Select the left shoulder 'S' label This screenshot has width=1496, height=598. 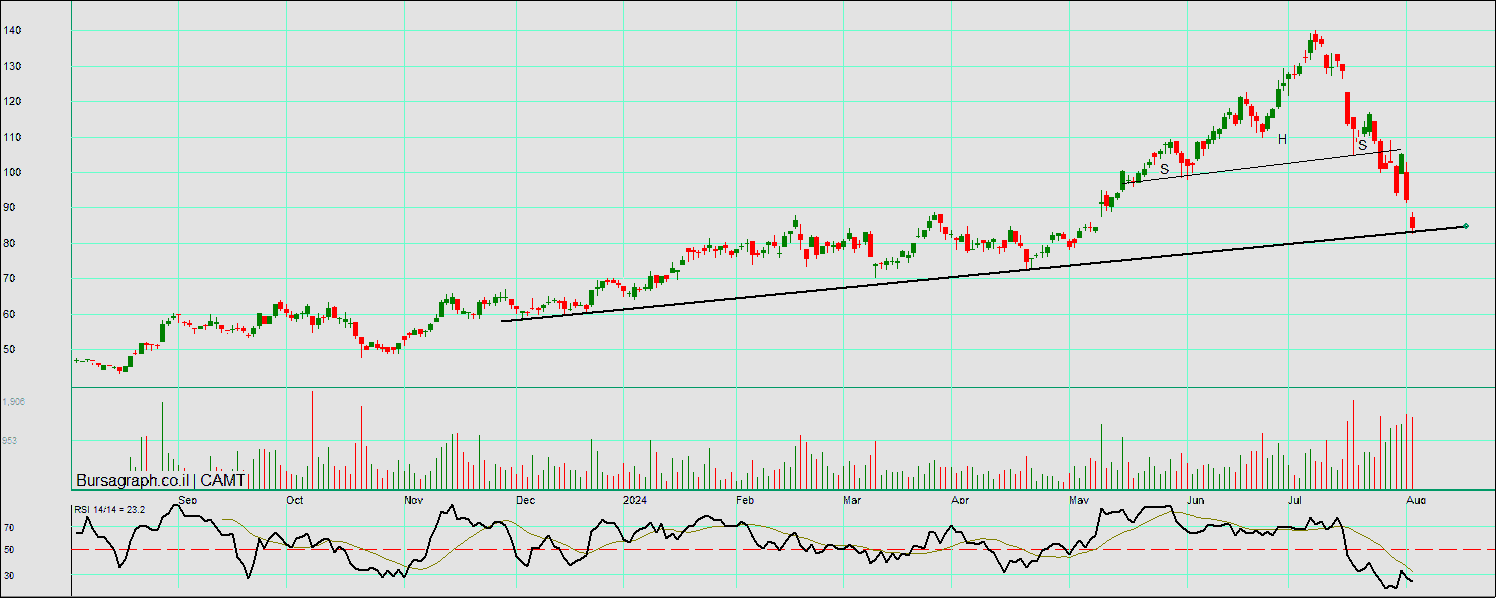[x=1164, y=169]
